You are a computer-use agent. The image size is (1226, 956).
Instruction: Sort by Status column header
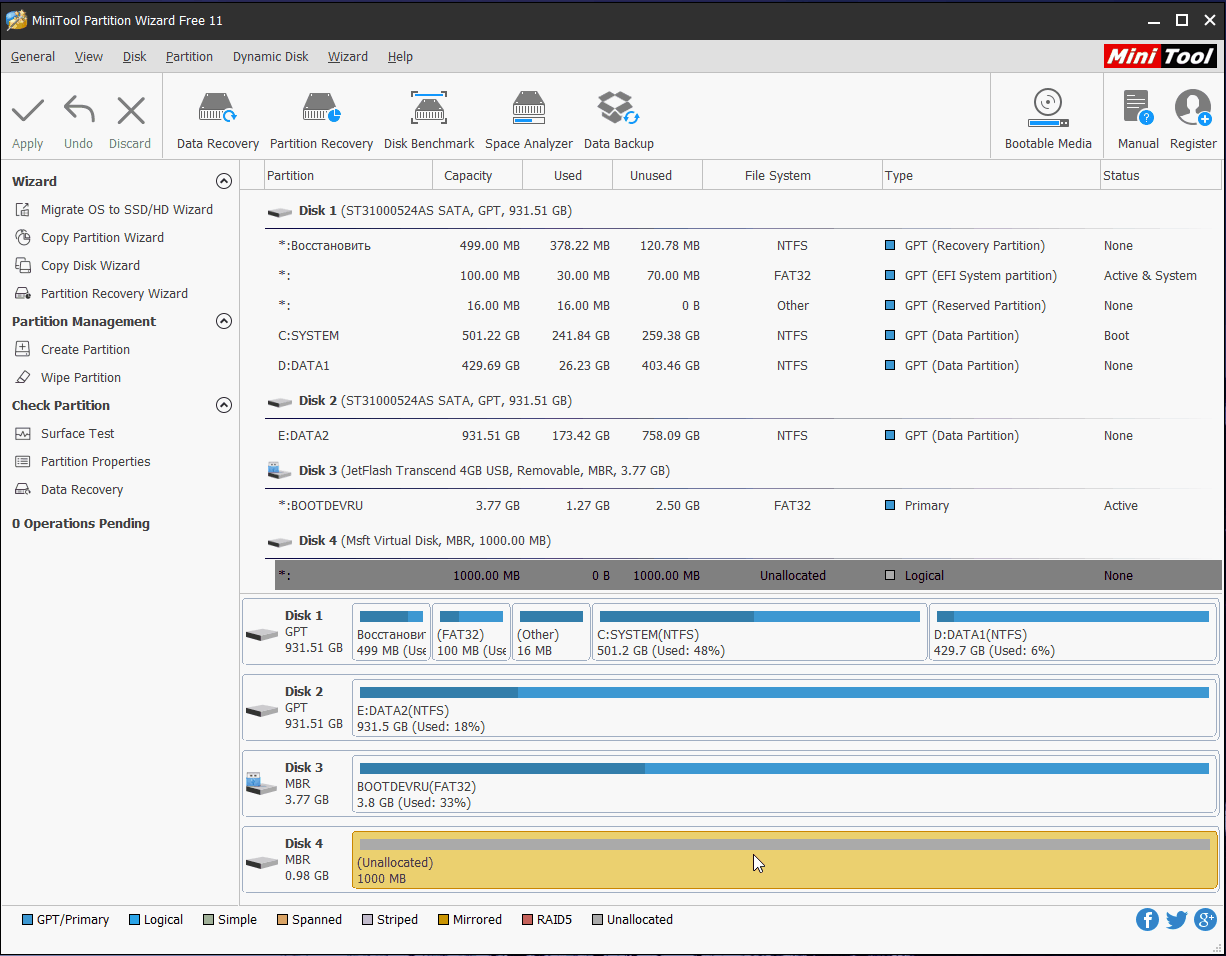pos(1161,175)
